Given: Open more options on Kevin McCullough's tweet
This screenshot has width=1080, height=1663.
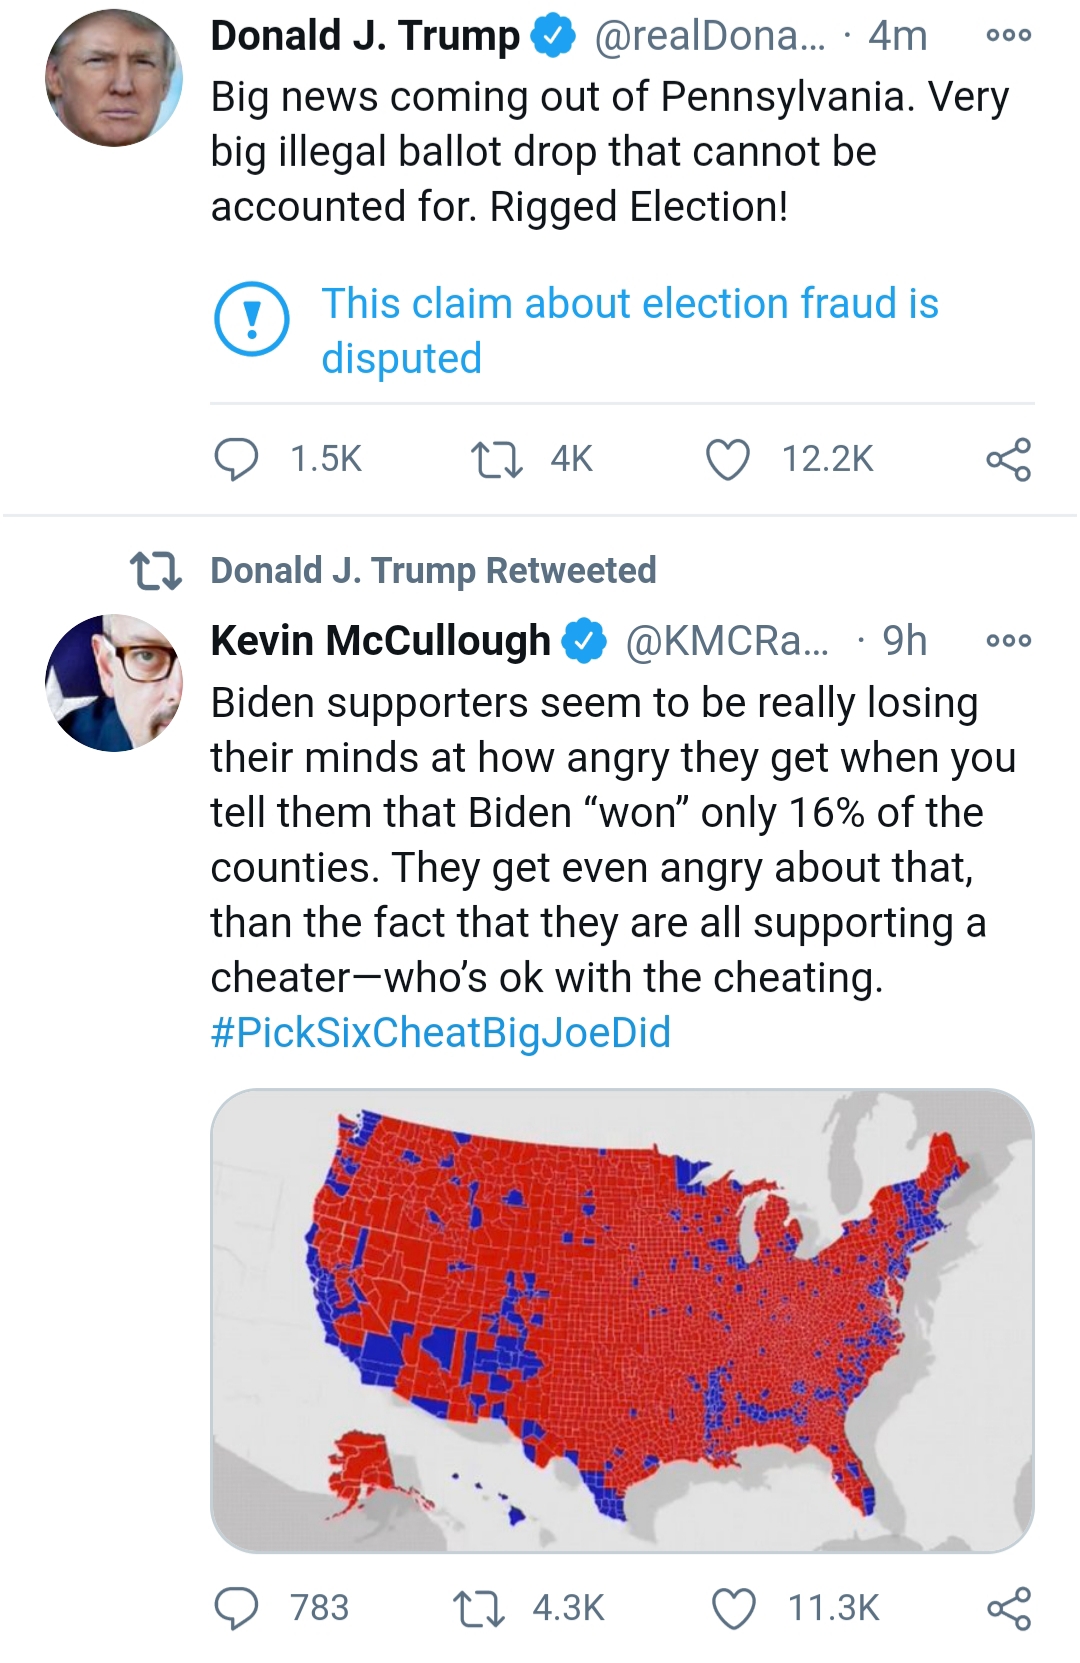Looking at the screenshot, I should pos(1007,641).
